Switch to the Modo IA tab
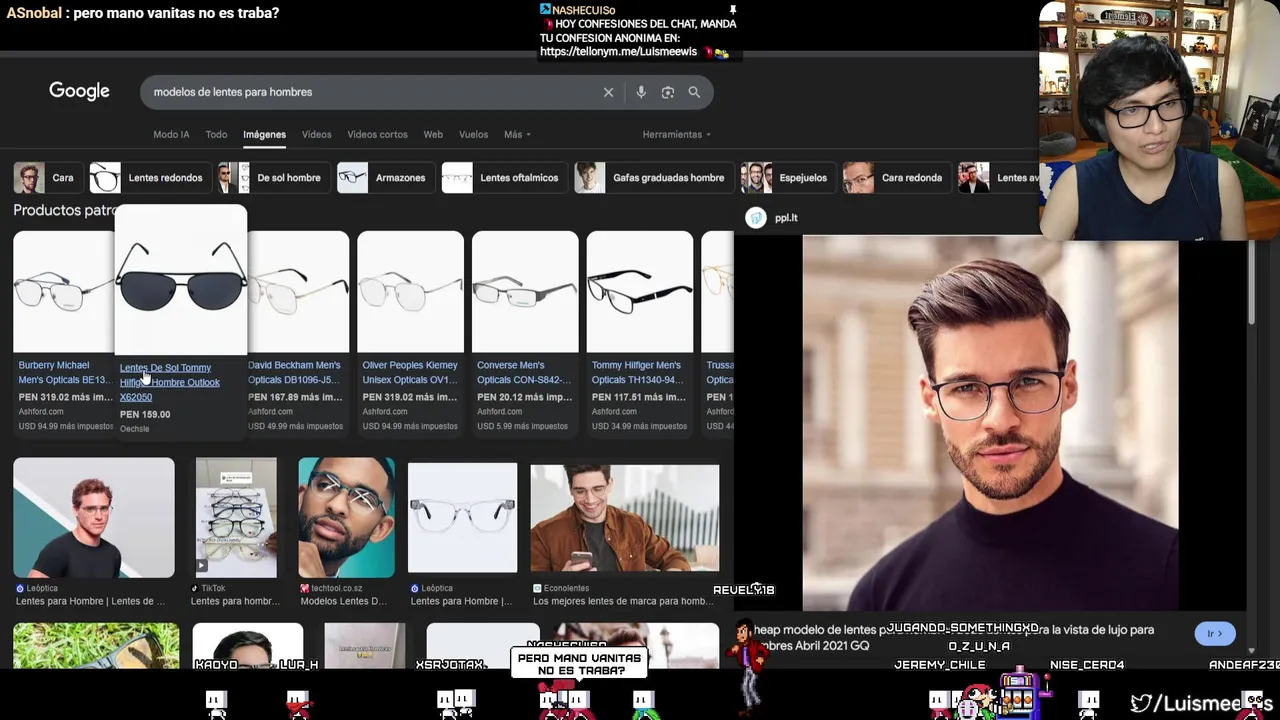This screenshot has width=1280, height=720. [x=171, y=134]
